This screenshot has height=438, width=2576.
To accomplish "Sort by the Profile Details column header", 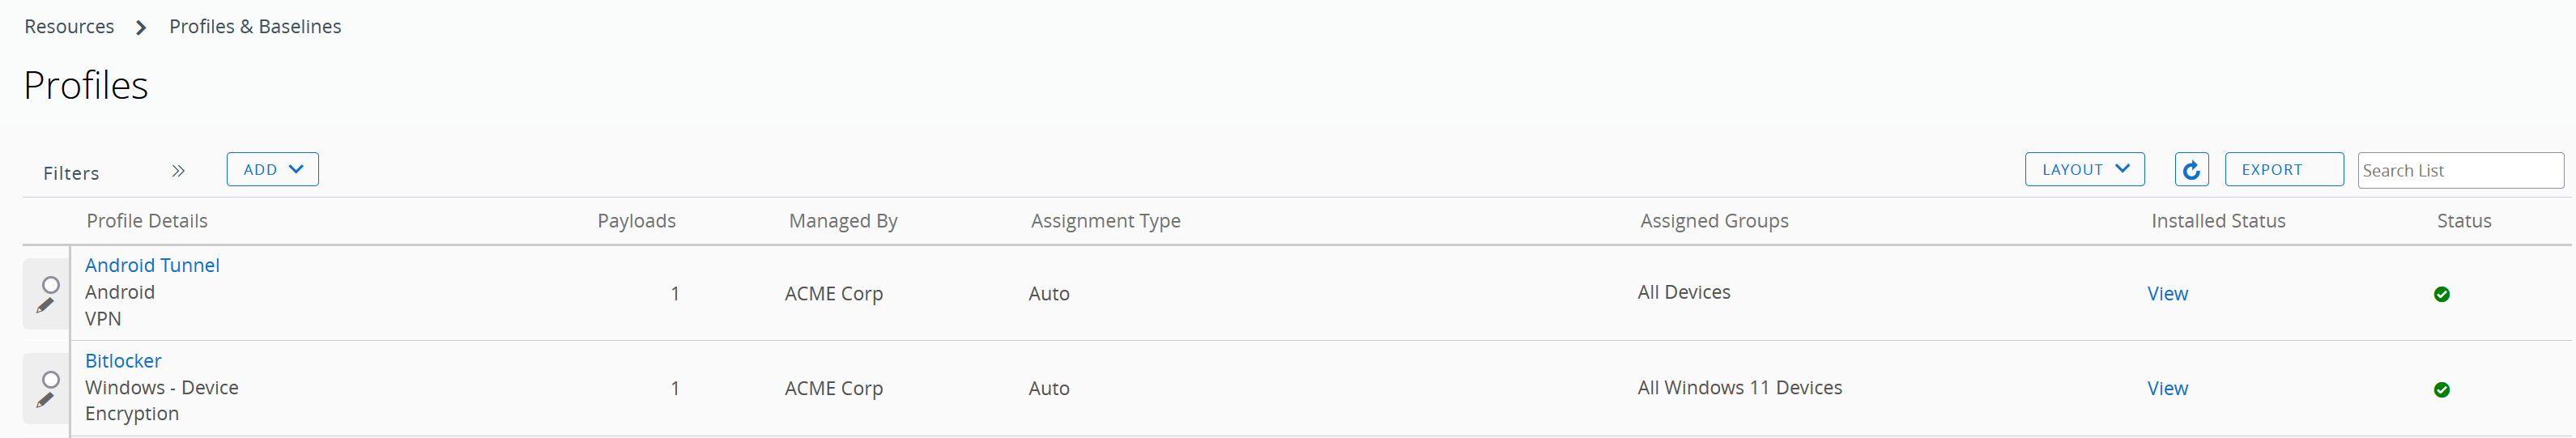I will 147,221.
